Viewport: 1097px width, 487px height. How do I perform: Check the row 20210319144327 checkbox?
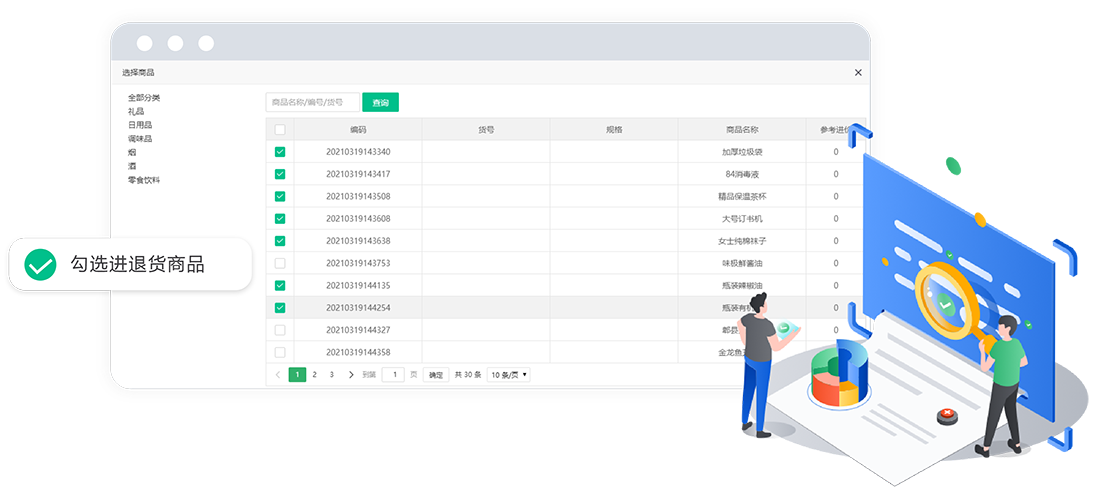tap(280, 330)
